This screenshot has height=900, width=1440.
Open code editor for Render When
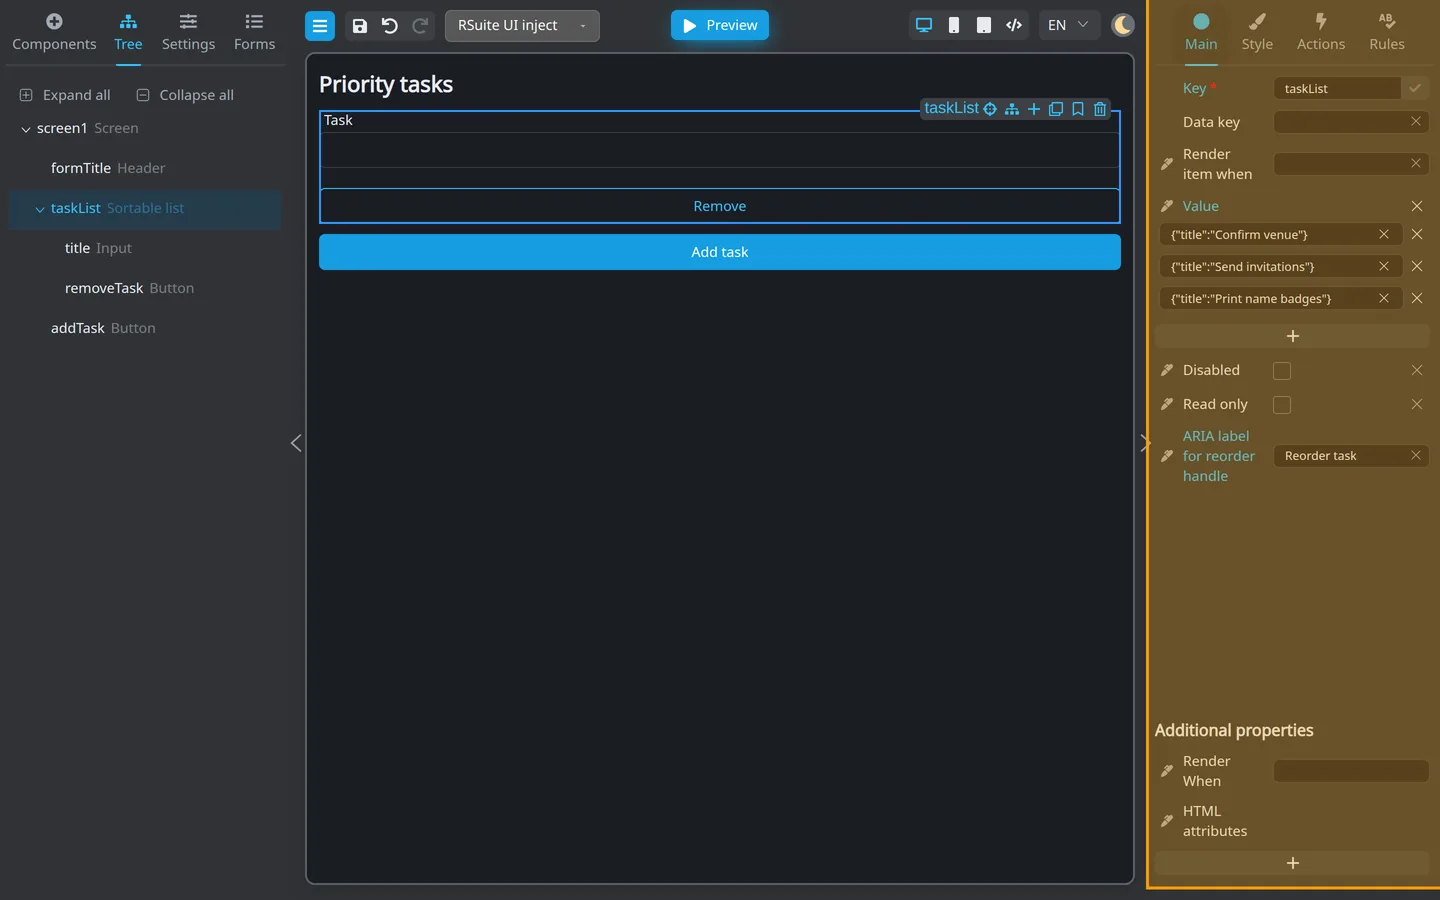1167,771
